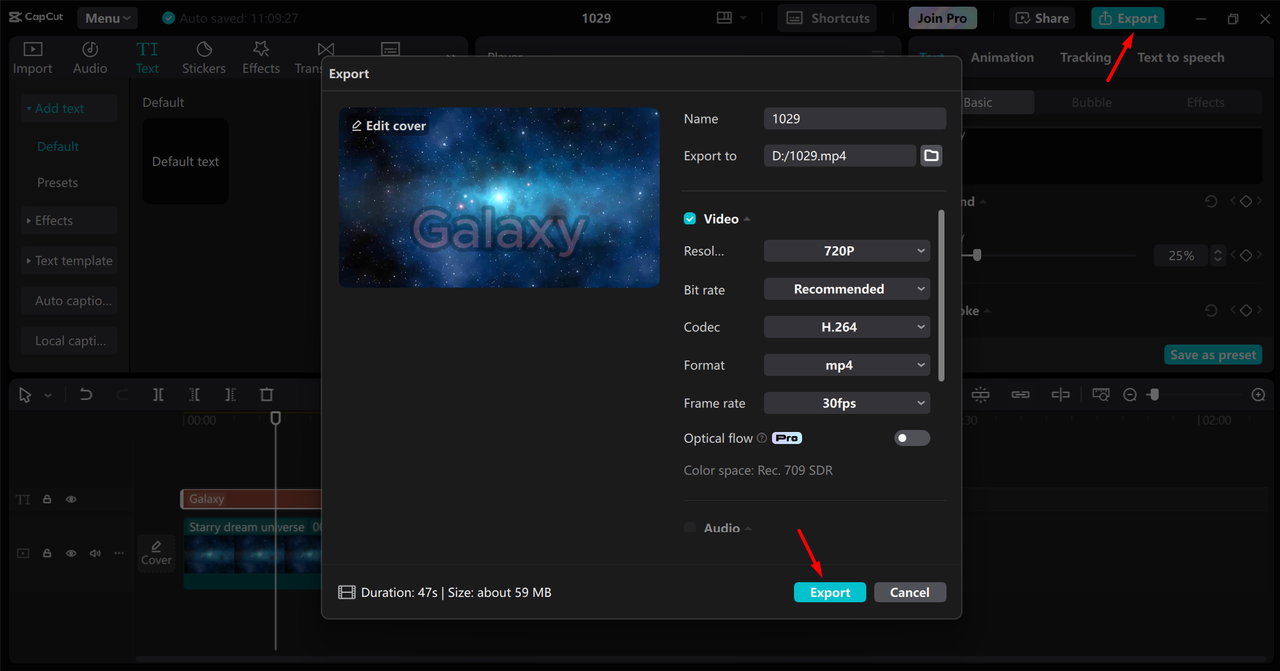Image resolution: width=1280 pixels, height=671 pixels.
Task: Reset the Background section with circular arrow
Action: (1211, 201)
